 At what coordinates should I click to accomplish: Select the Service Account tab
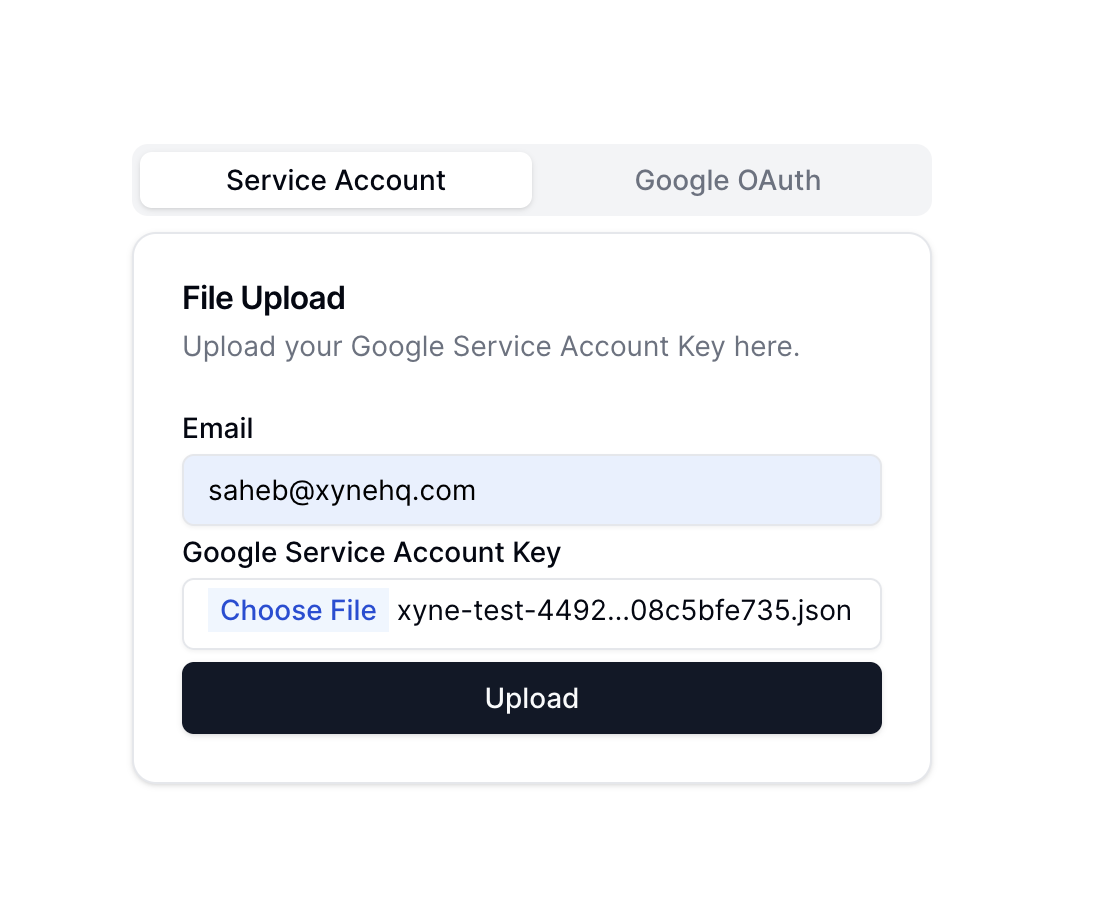(336, 180)
